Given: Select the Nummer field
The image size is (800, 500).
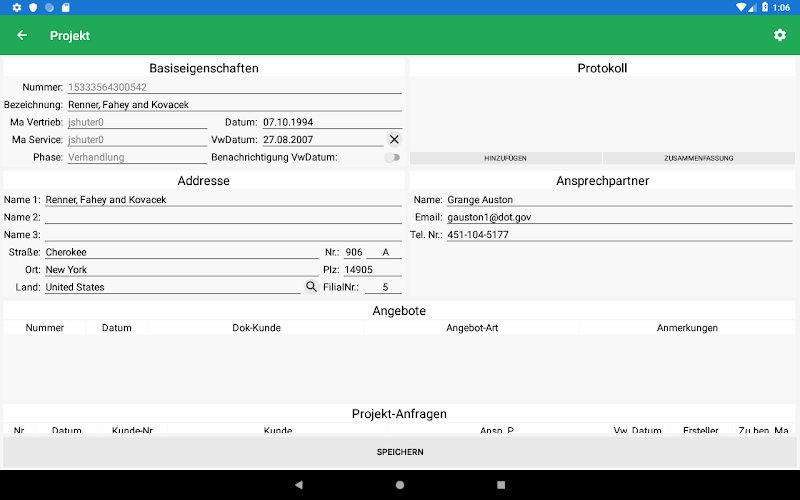Looking at the screenshot, I should [235, 87].
